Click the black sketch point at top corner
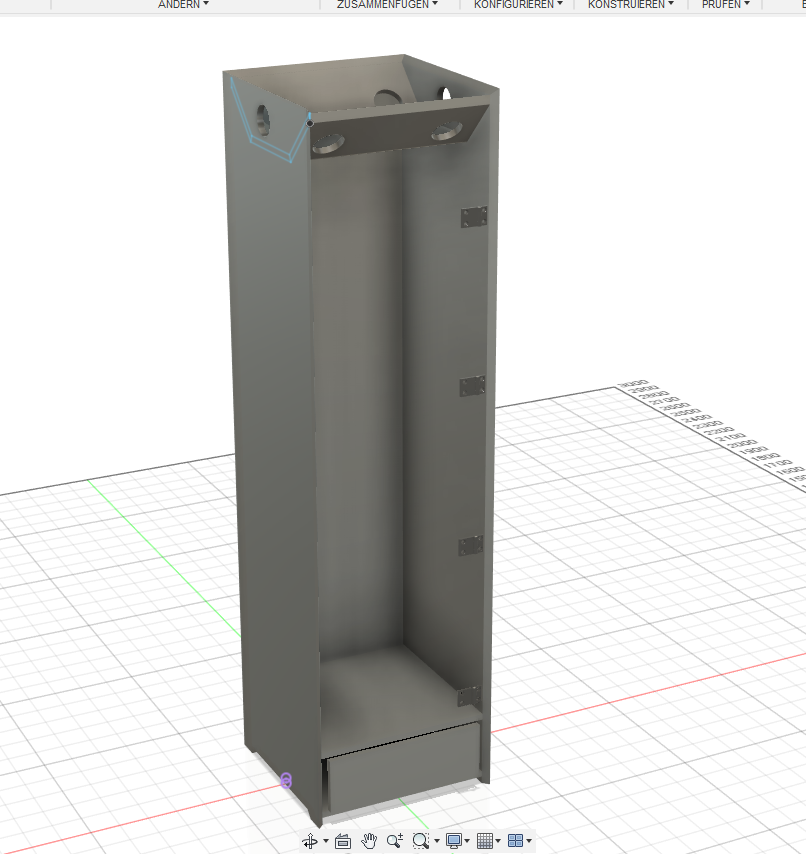Screen dimensions: 806x854 pyautogui.click(x=310, y=124)
